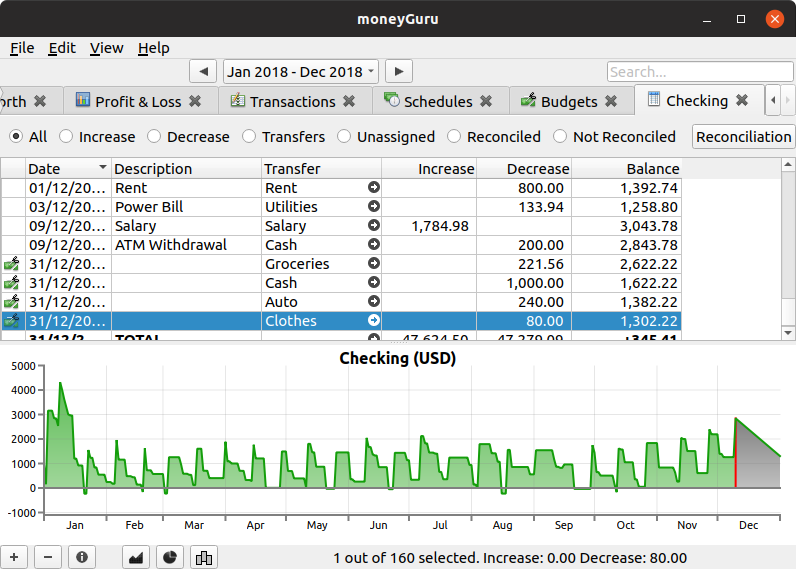Click the Rent decrease amount 800.00

pos(541,188)
